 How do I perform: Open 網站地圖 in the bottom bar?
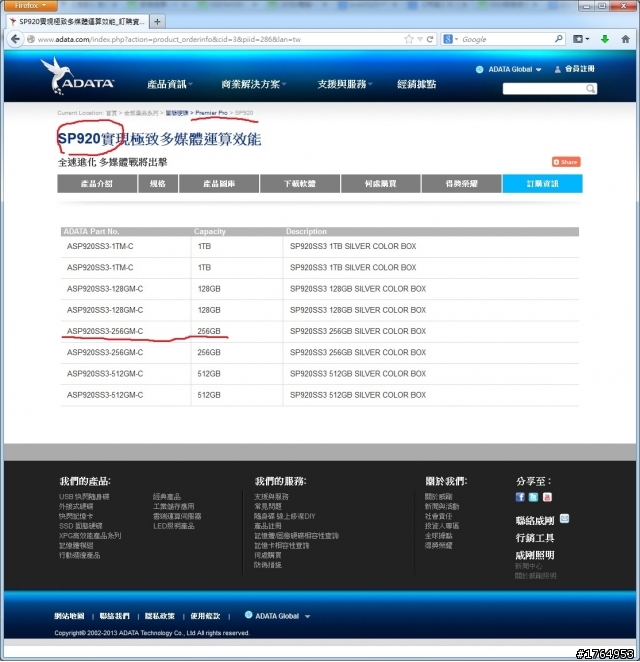click(x=69, y=616)
